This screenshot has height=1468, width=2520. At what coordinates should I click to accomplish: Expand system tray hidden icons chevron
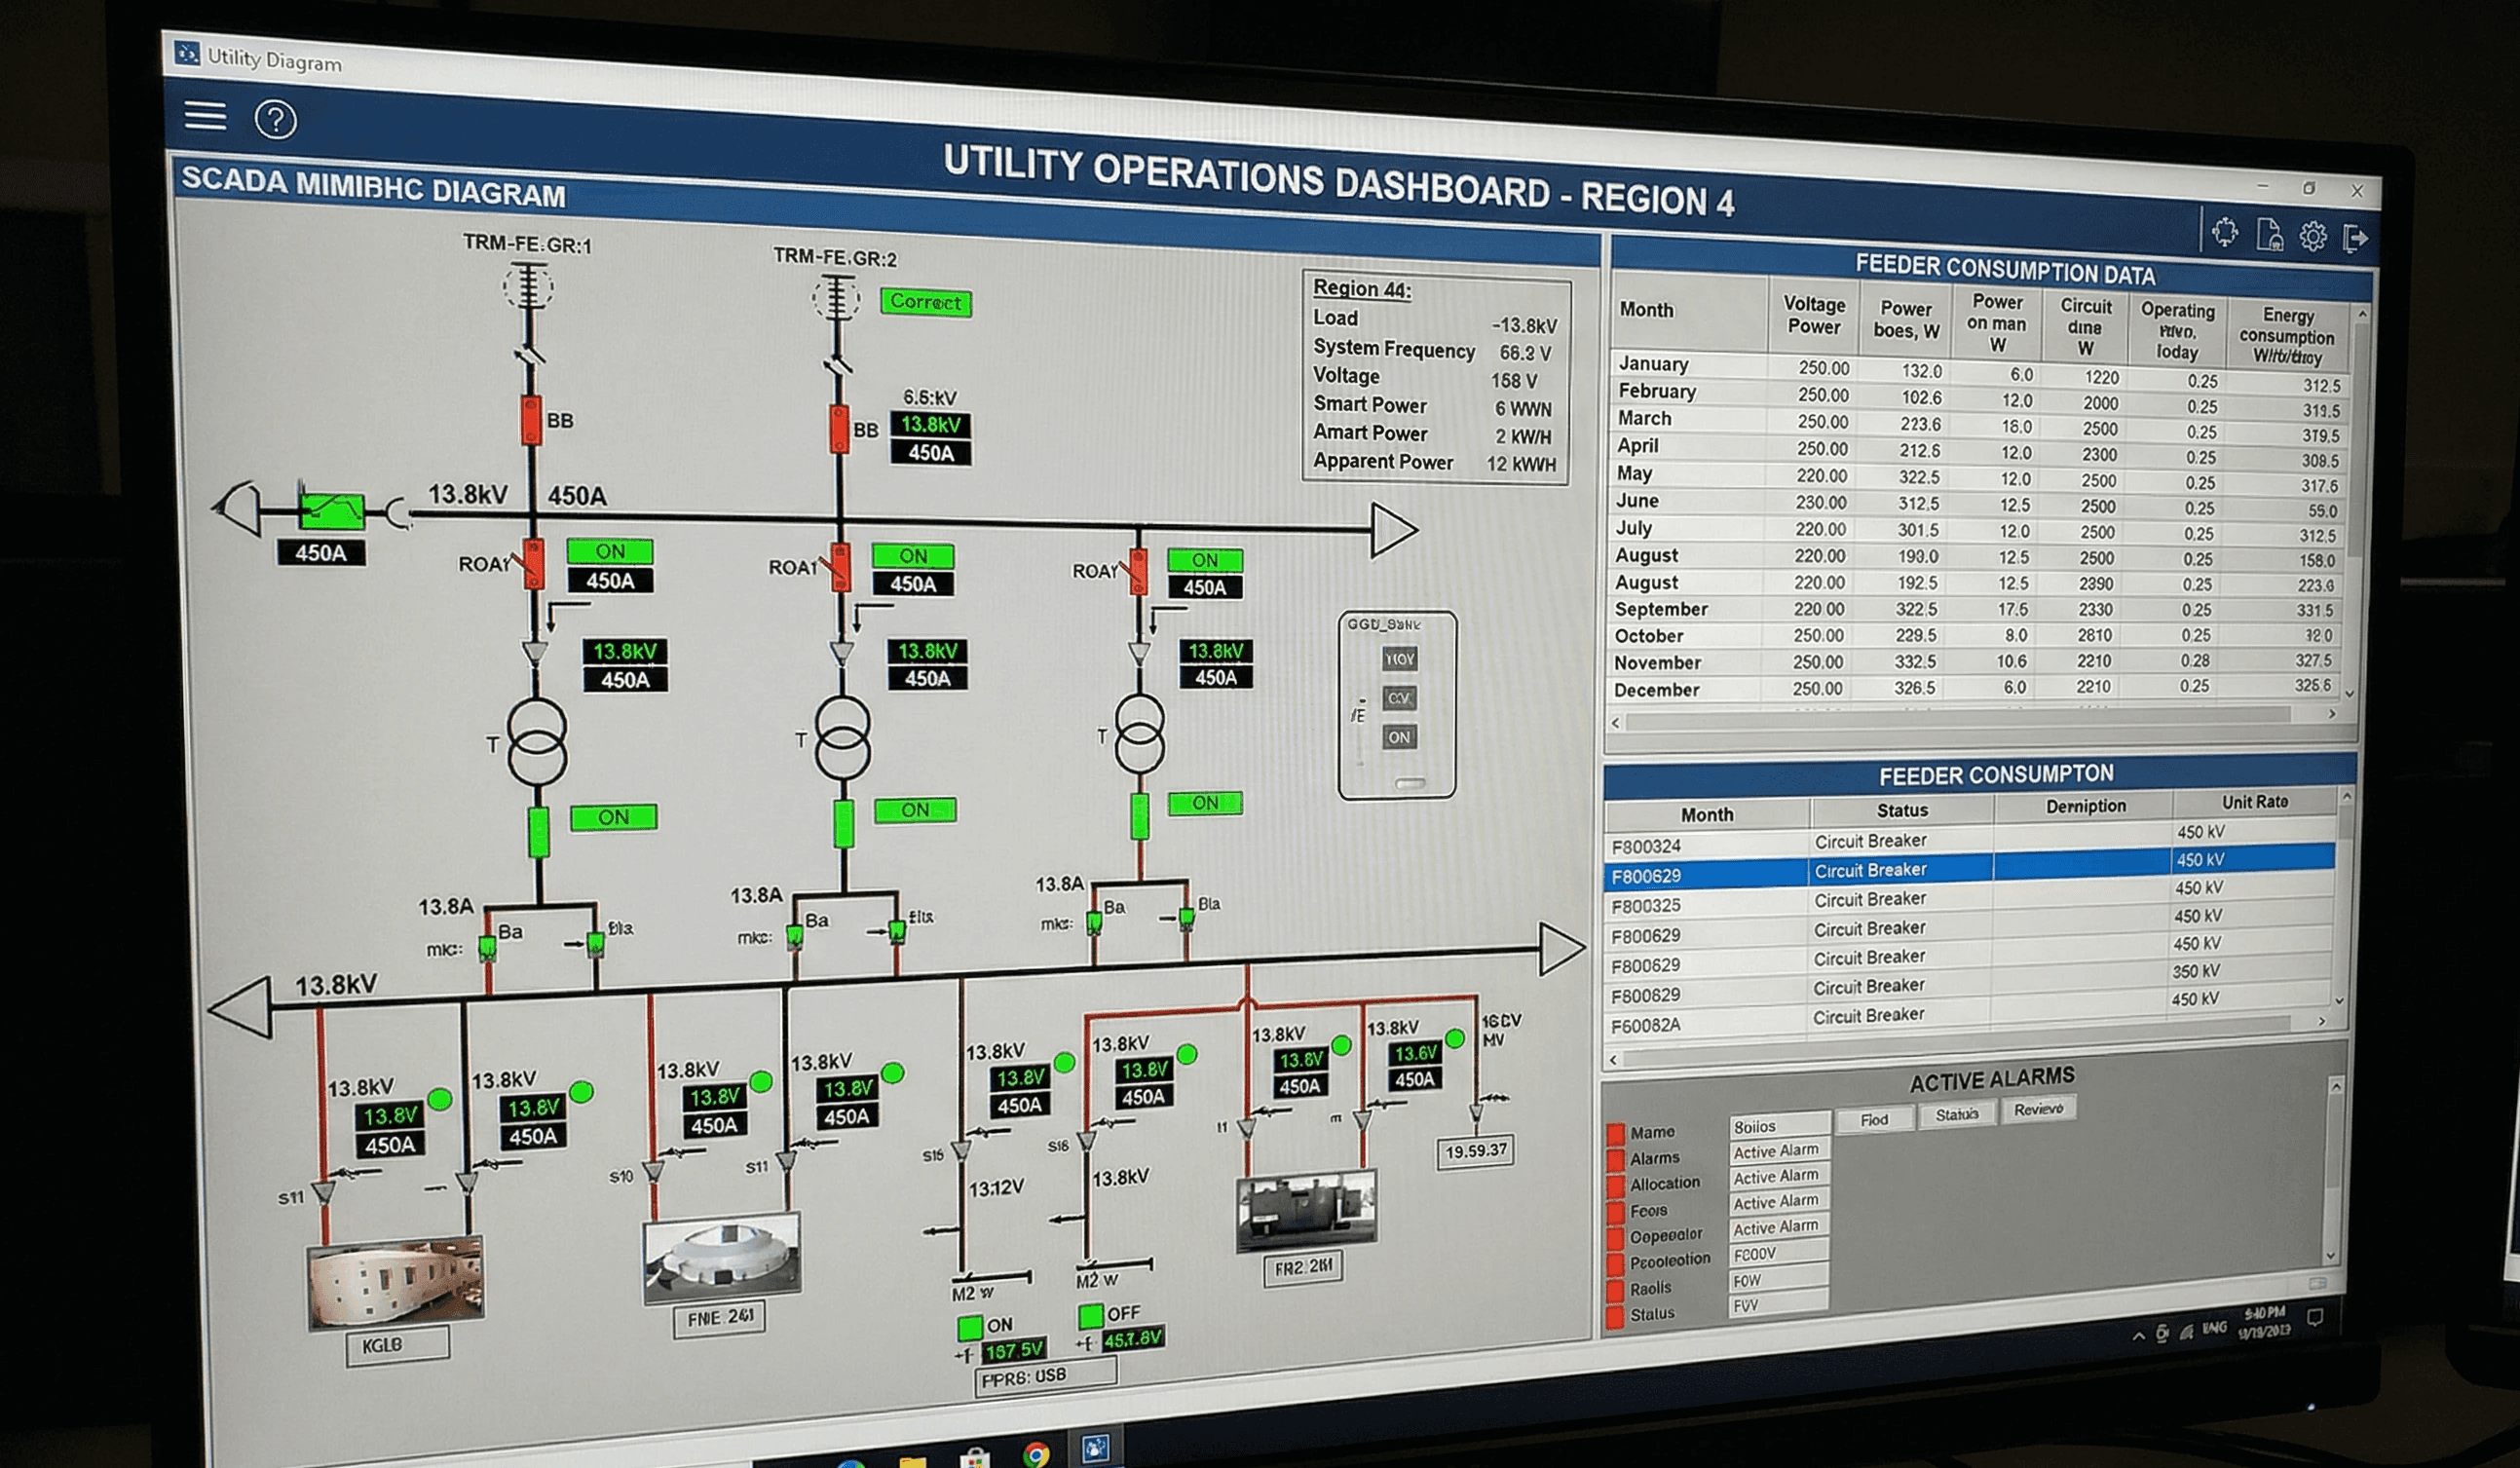2138,1335
